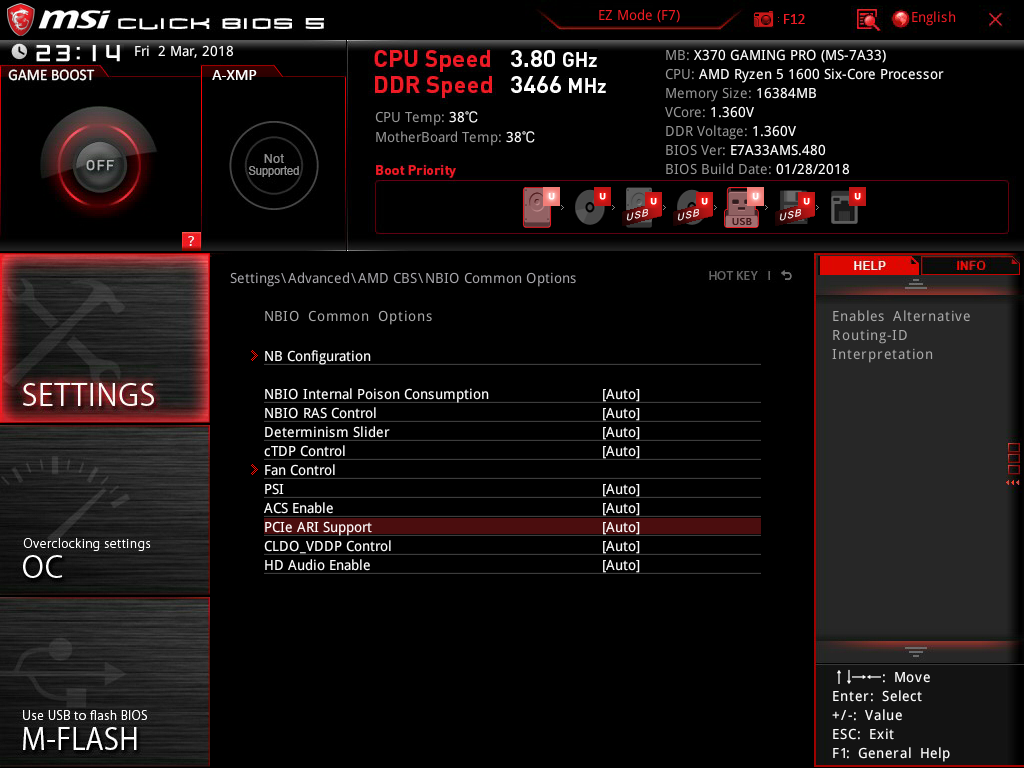Image resolution: width=1024 pixels, height=768 pixels.
Task: Select the CD/DVD drive boot device icon
Action: click(x=590, y=207)
